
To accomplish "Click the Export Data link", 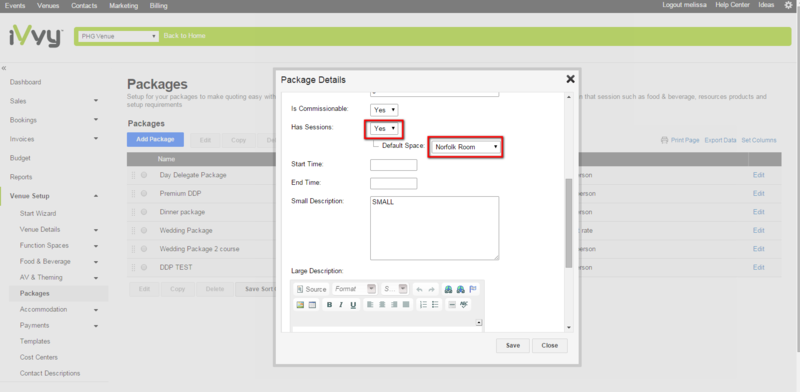I will [x=720, y=140].
